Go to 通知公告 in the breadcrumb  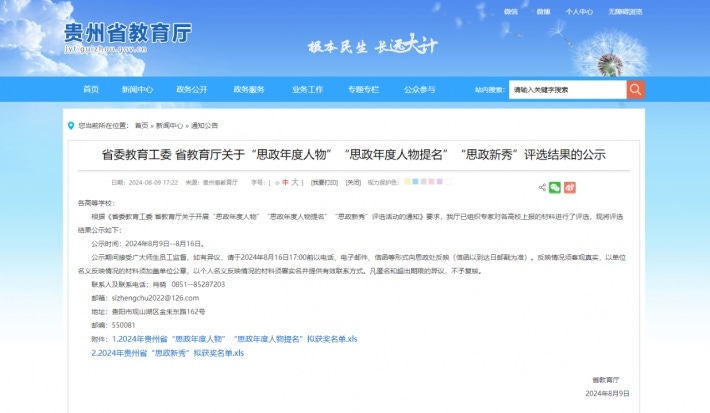tap(204, 125)
